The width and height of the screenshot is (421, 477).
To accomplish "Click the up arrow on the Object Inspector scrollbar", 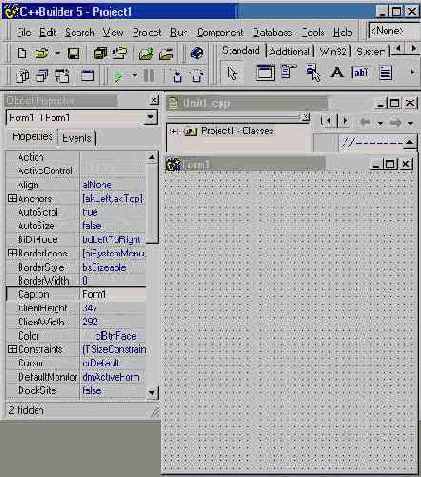I will coord(152,157).
